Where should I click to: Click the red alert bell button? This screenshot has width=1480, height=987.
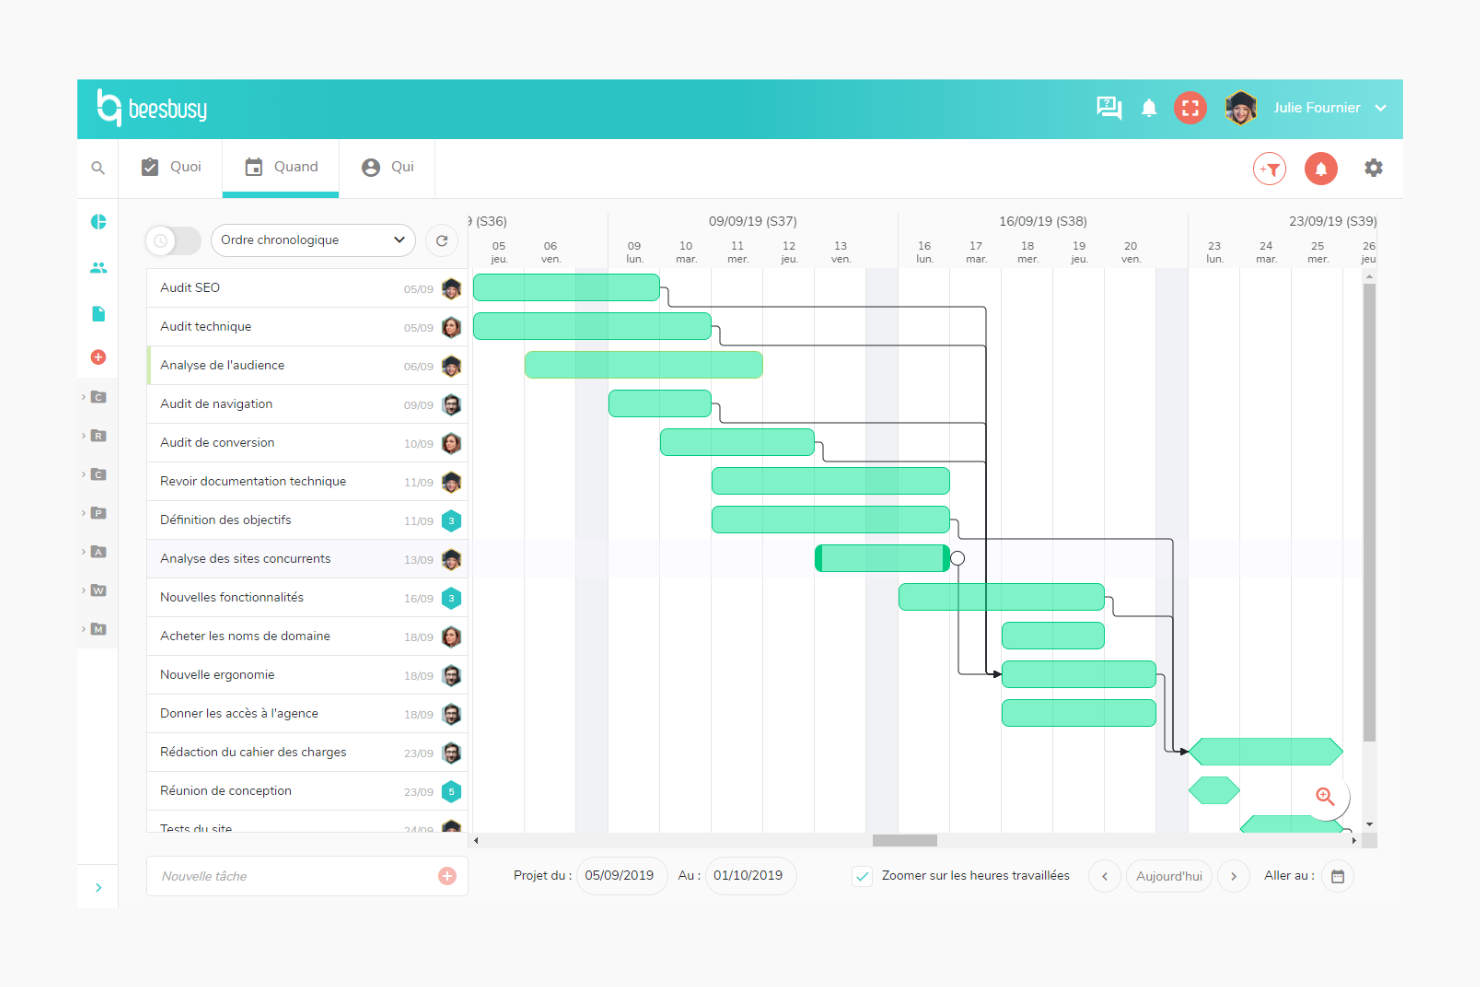[x=1321, y=169]
